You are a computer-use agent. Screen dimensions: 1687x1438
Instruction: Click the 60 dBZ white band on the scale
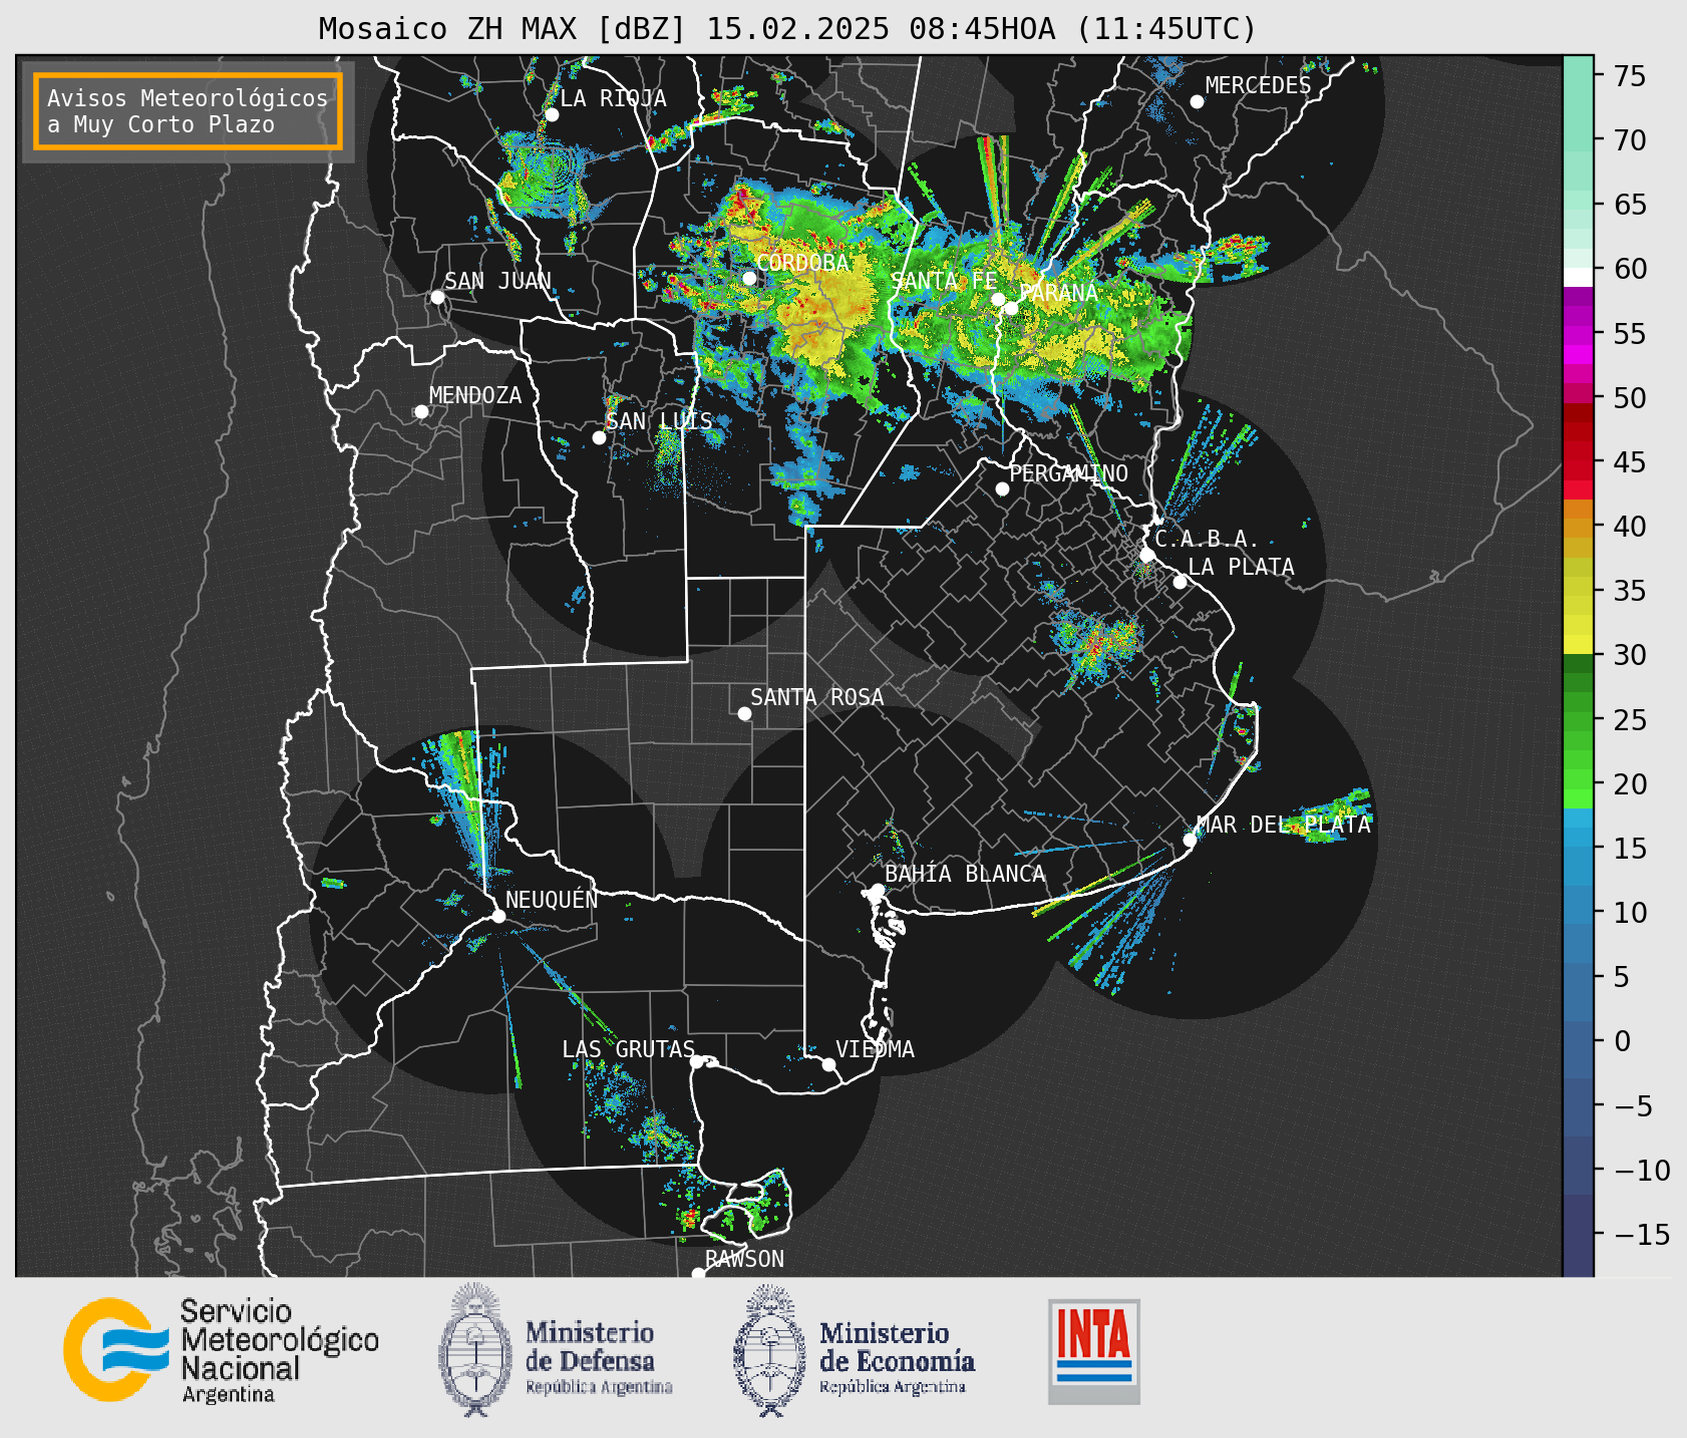pyautogui.click(x=1578, y=276)
